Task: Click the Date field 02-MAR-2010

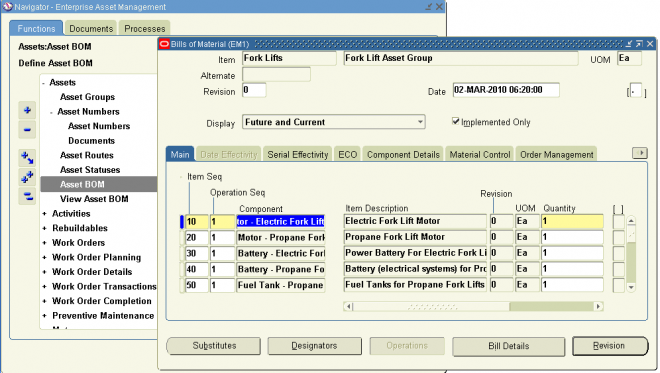Action: coord(506,90)
